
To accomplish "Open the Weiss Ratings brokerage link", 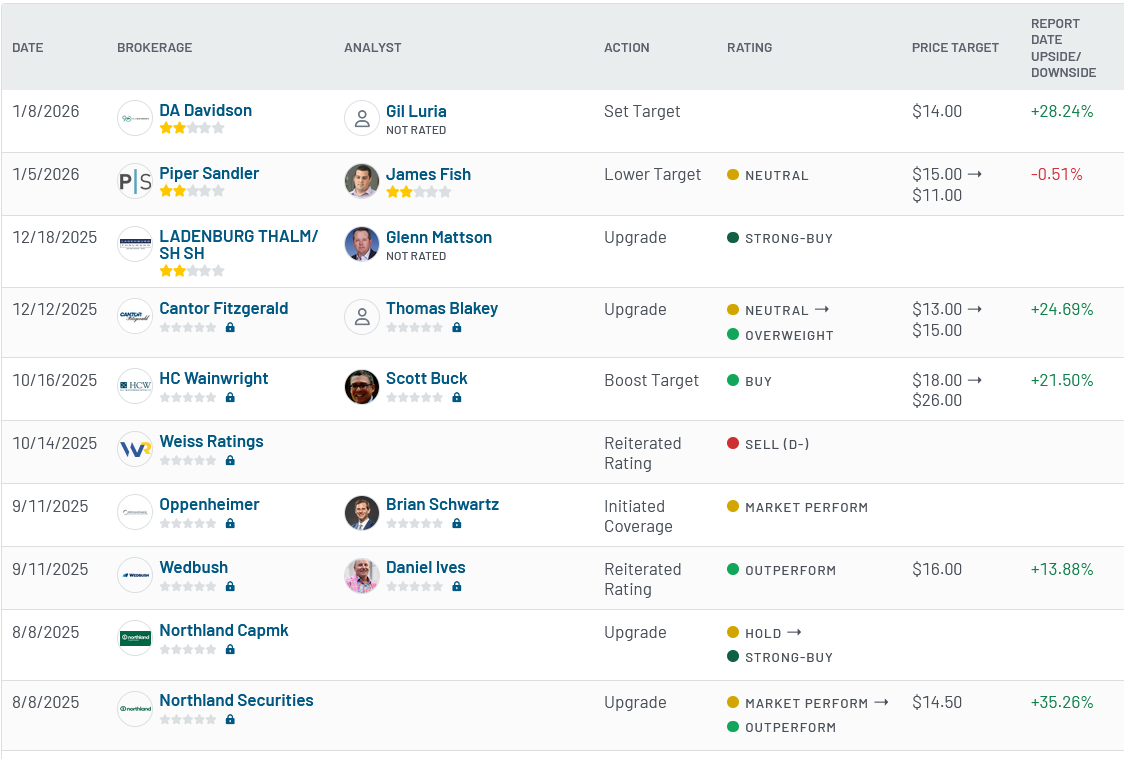I will [211, 441].
